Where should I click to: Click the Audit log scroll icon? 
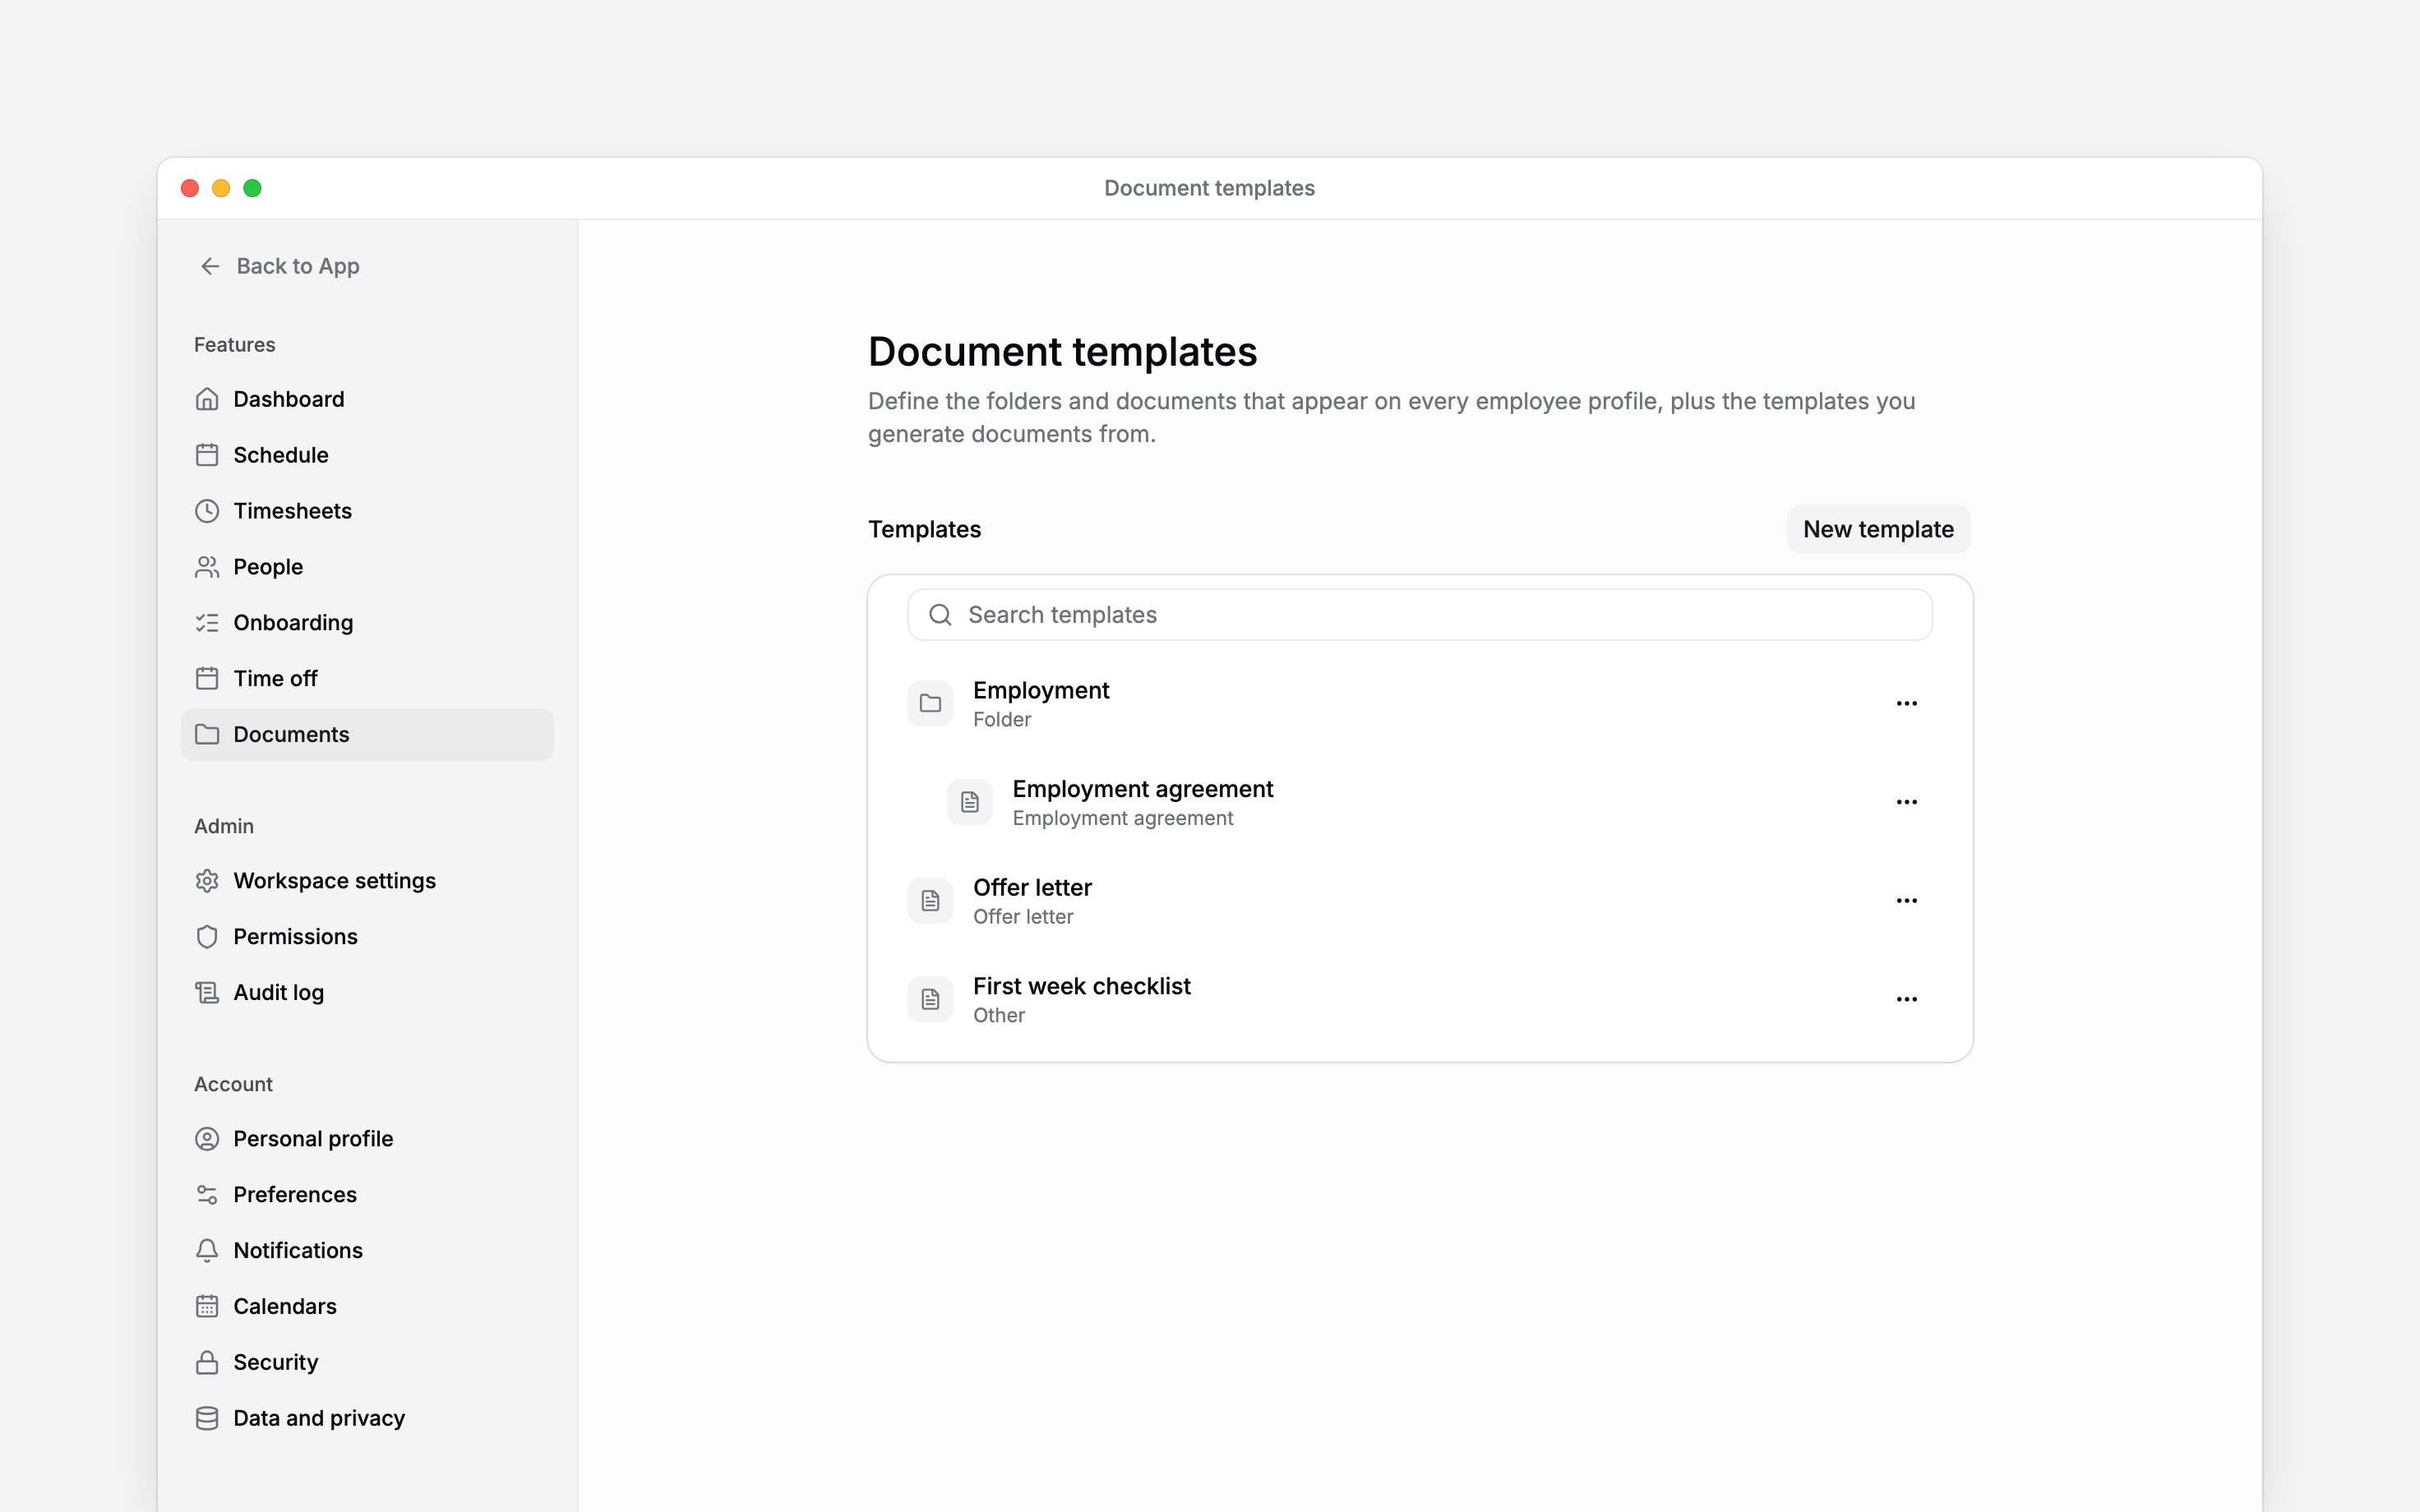click(207, 993)
